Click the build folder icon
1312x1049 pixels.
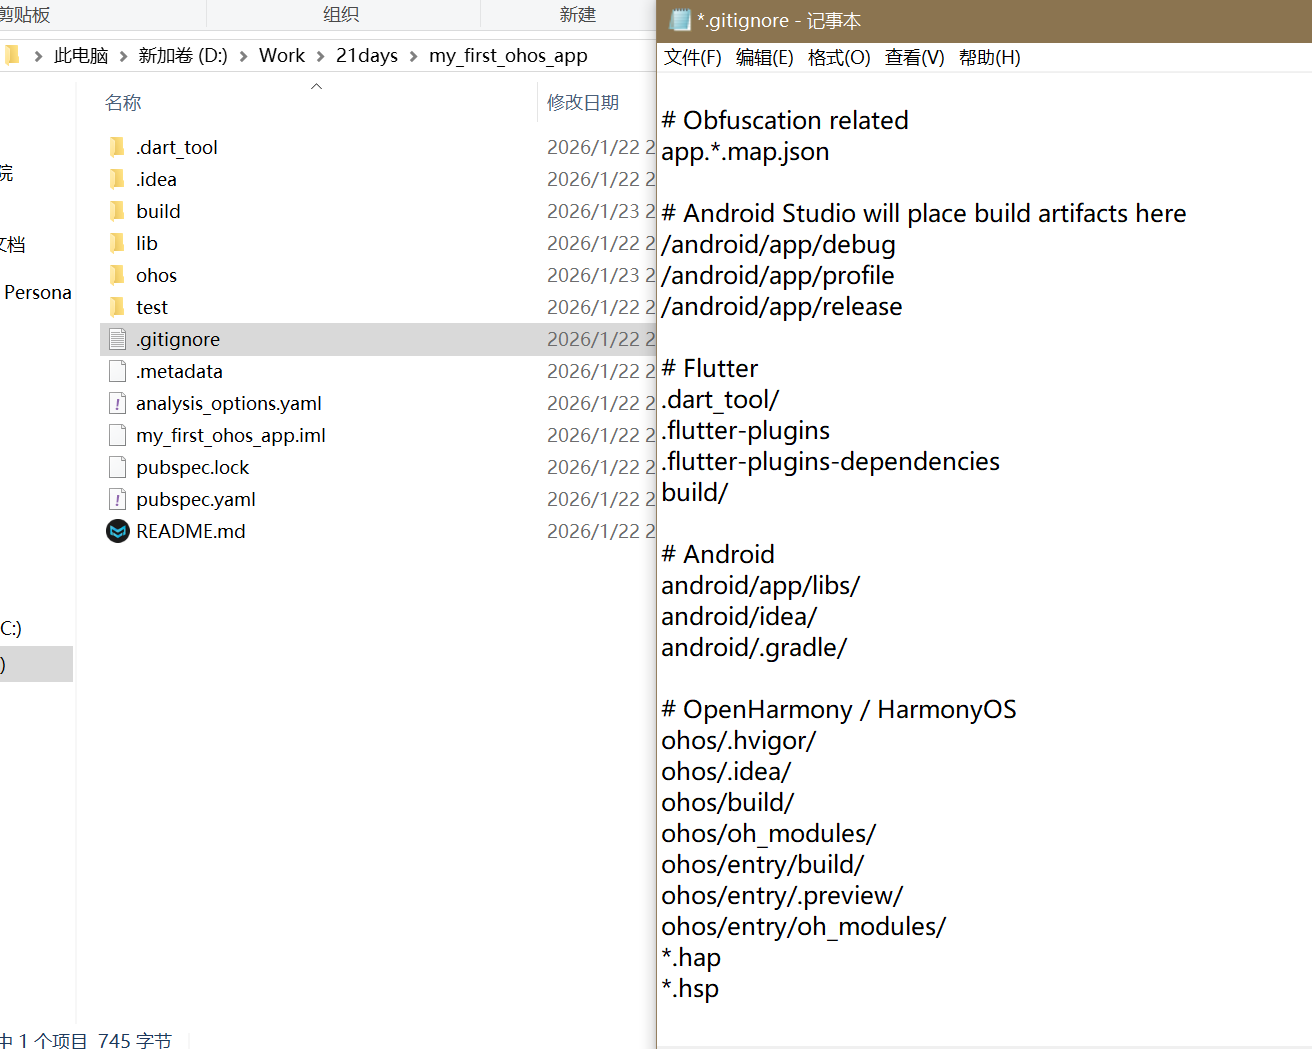(x=117, y=211)
